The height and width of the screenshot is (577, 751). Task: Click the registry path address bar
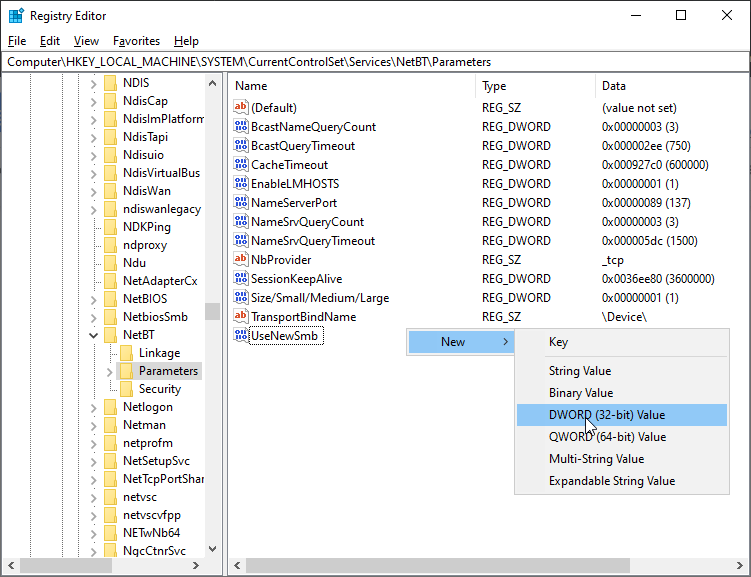click(x=376, y=62)
